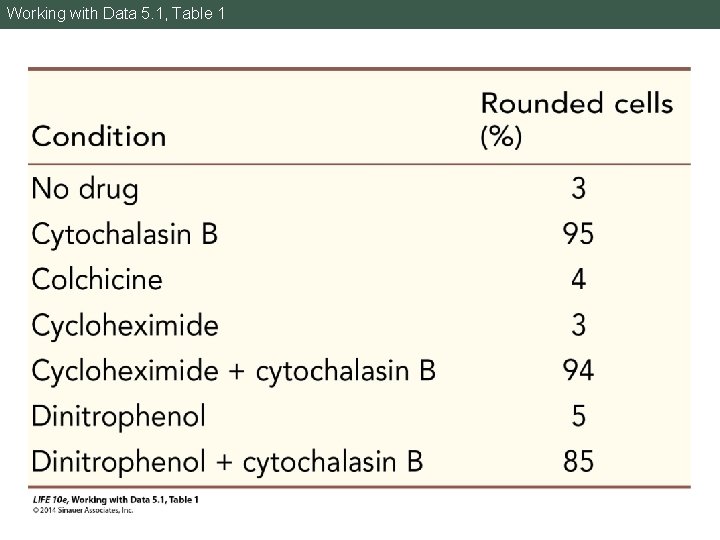The width and height of the screenshot is (720, 540).
Task: Click the value 3 in Cycloheximide row
Action: click(578, 325)
